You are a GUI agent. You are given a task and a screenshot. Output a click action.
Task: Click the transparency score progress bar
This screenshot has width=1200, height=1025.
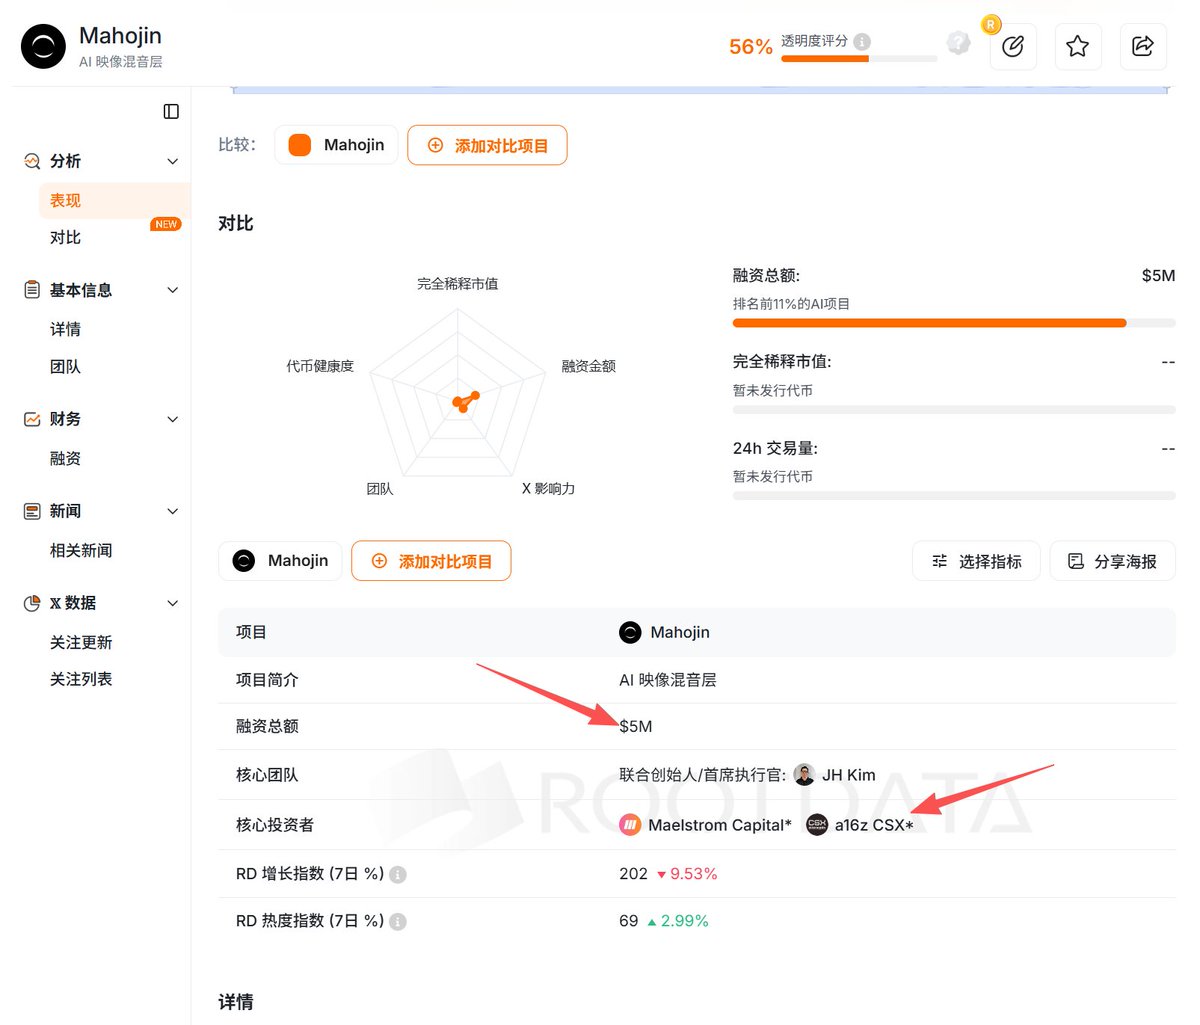(x=859, y=59)
